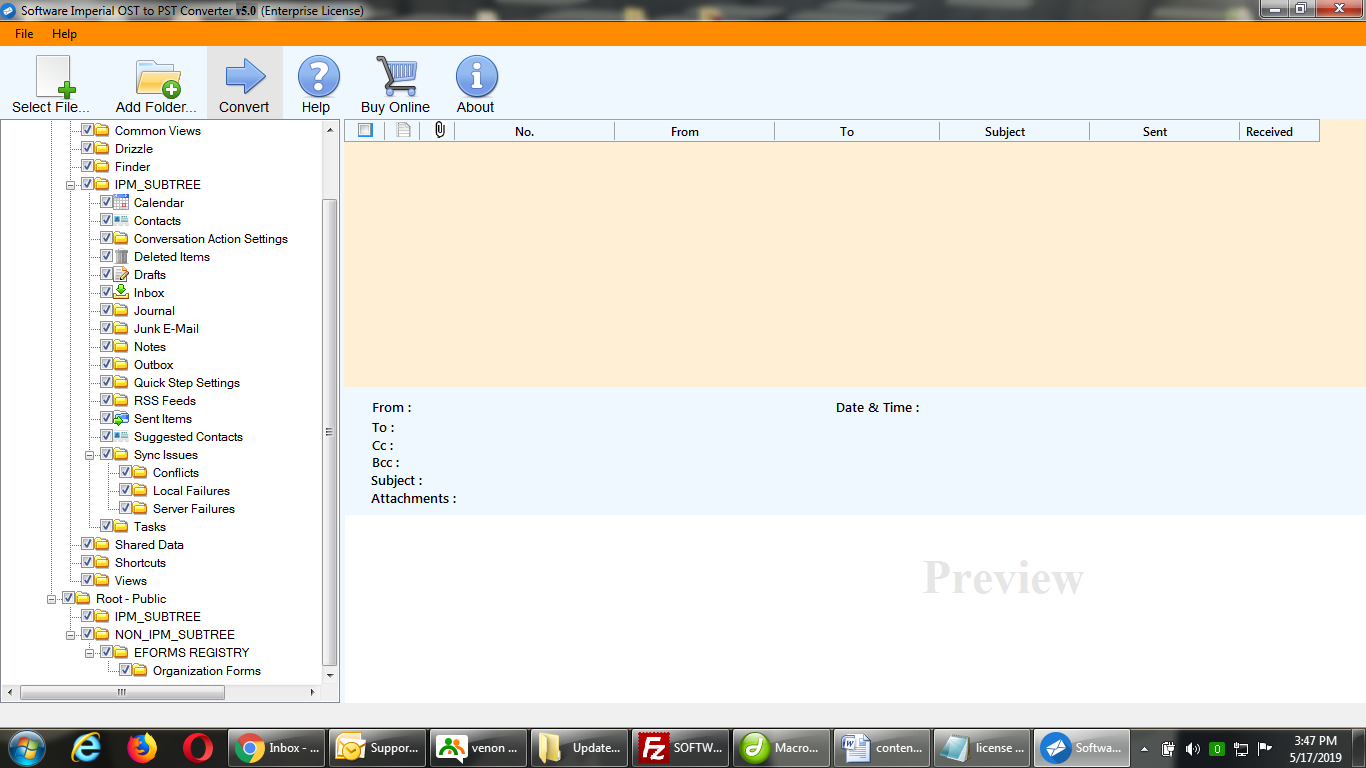Screen dimensions: 1366x768
Task: Open Opera from the taskbar
Action: 198,747
